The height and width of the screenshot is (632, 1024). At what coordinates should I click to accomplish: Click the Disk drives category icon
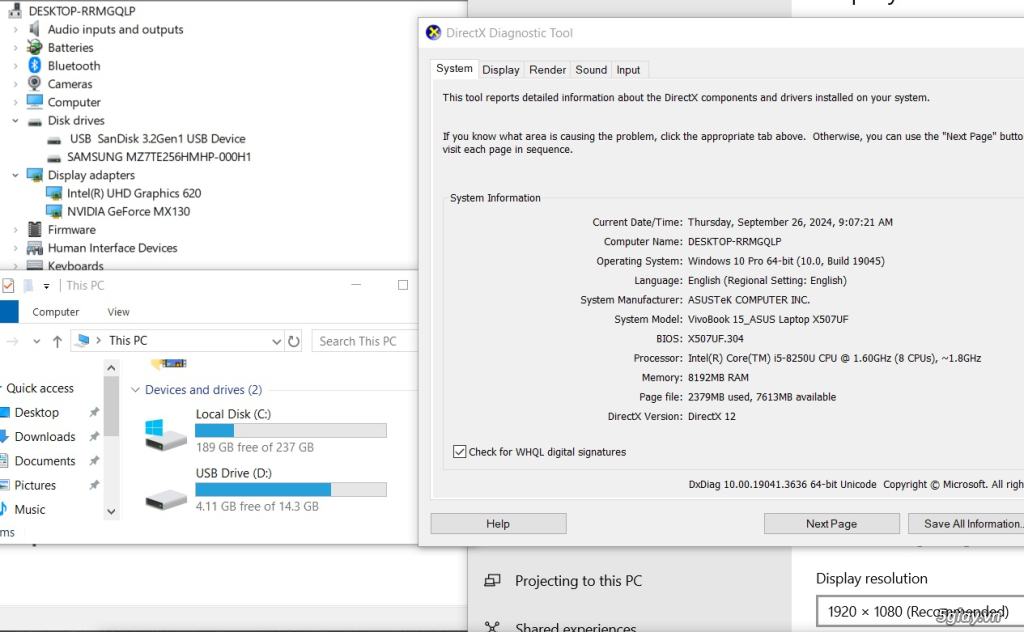click(x=35, y=121)
